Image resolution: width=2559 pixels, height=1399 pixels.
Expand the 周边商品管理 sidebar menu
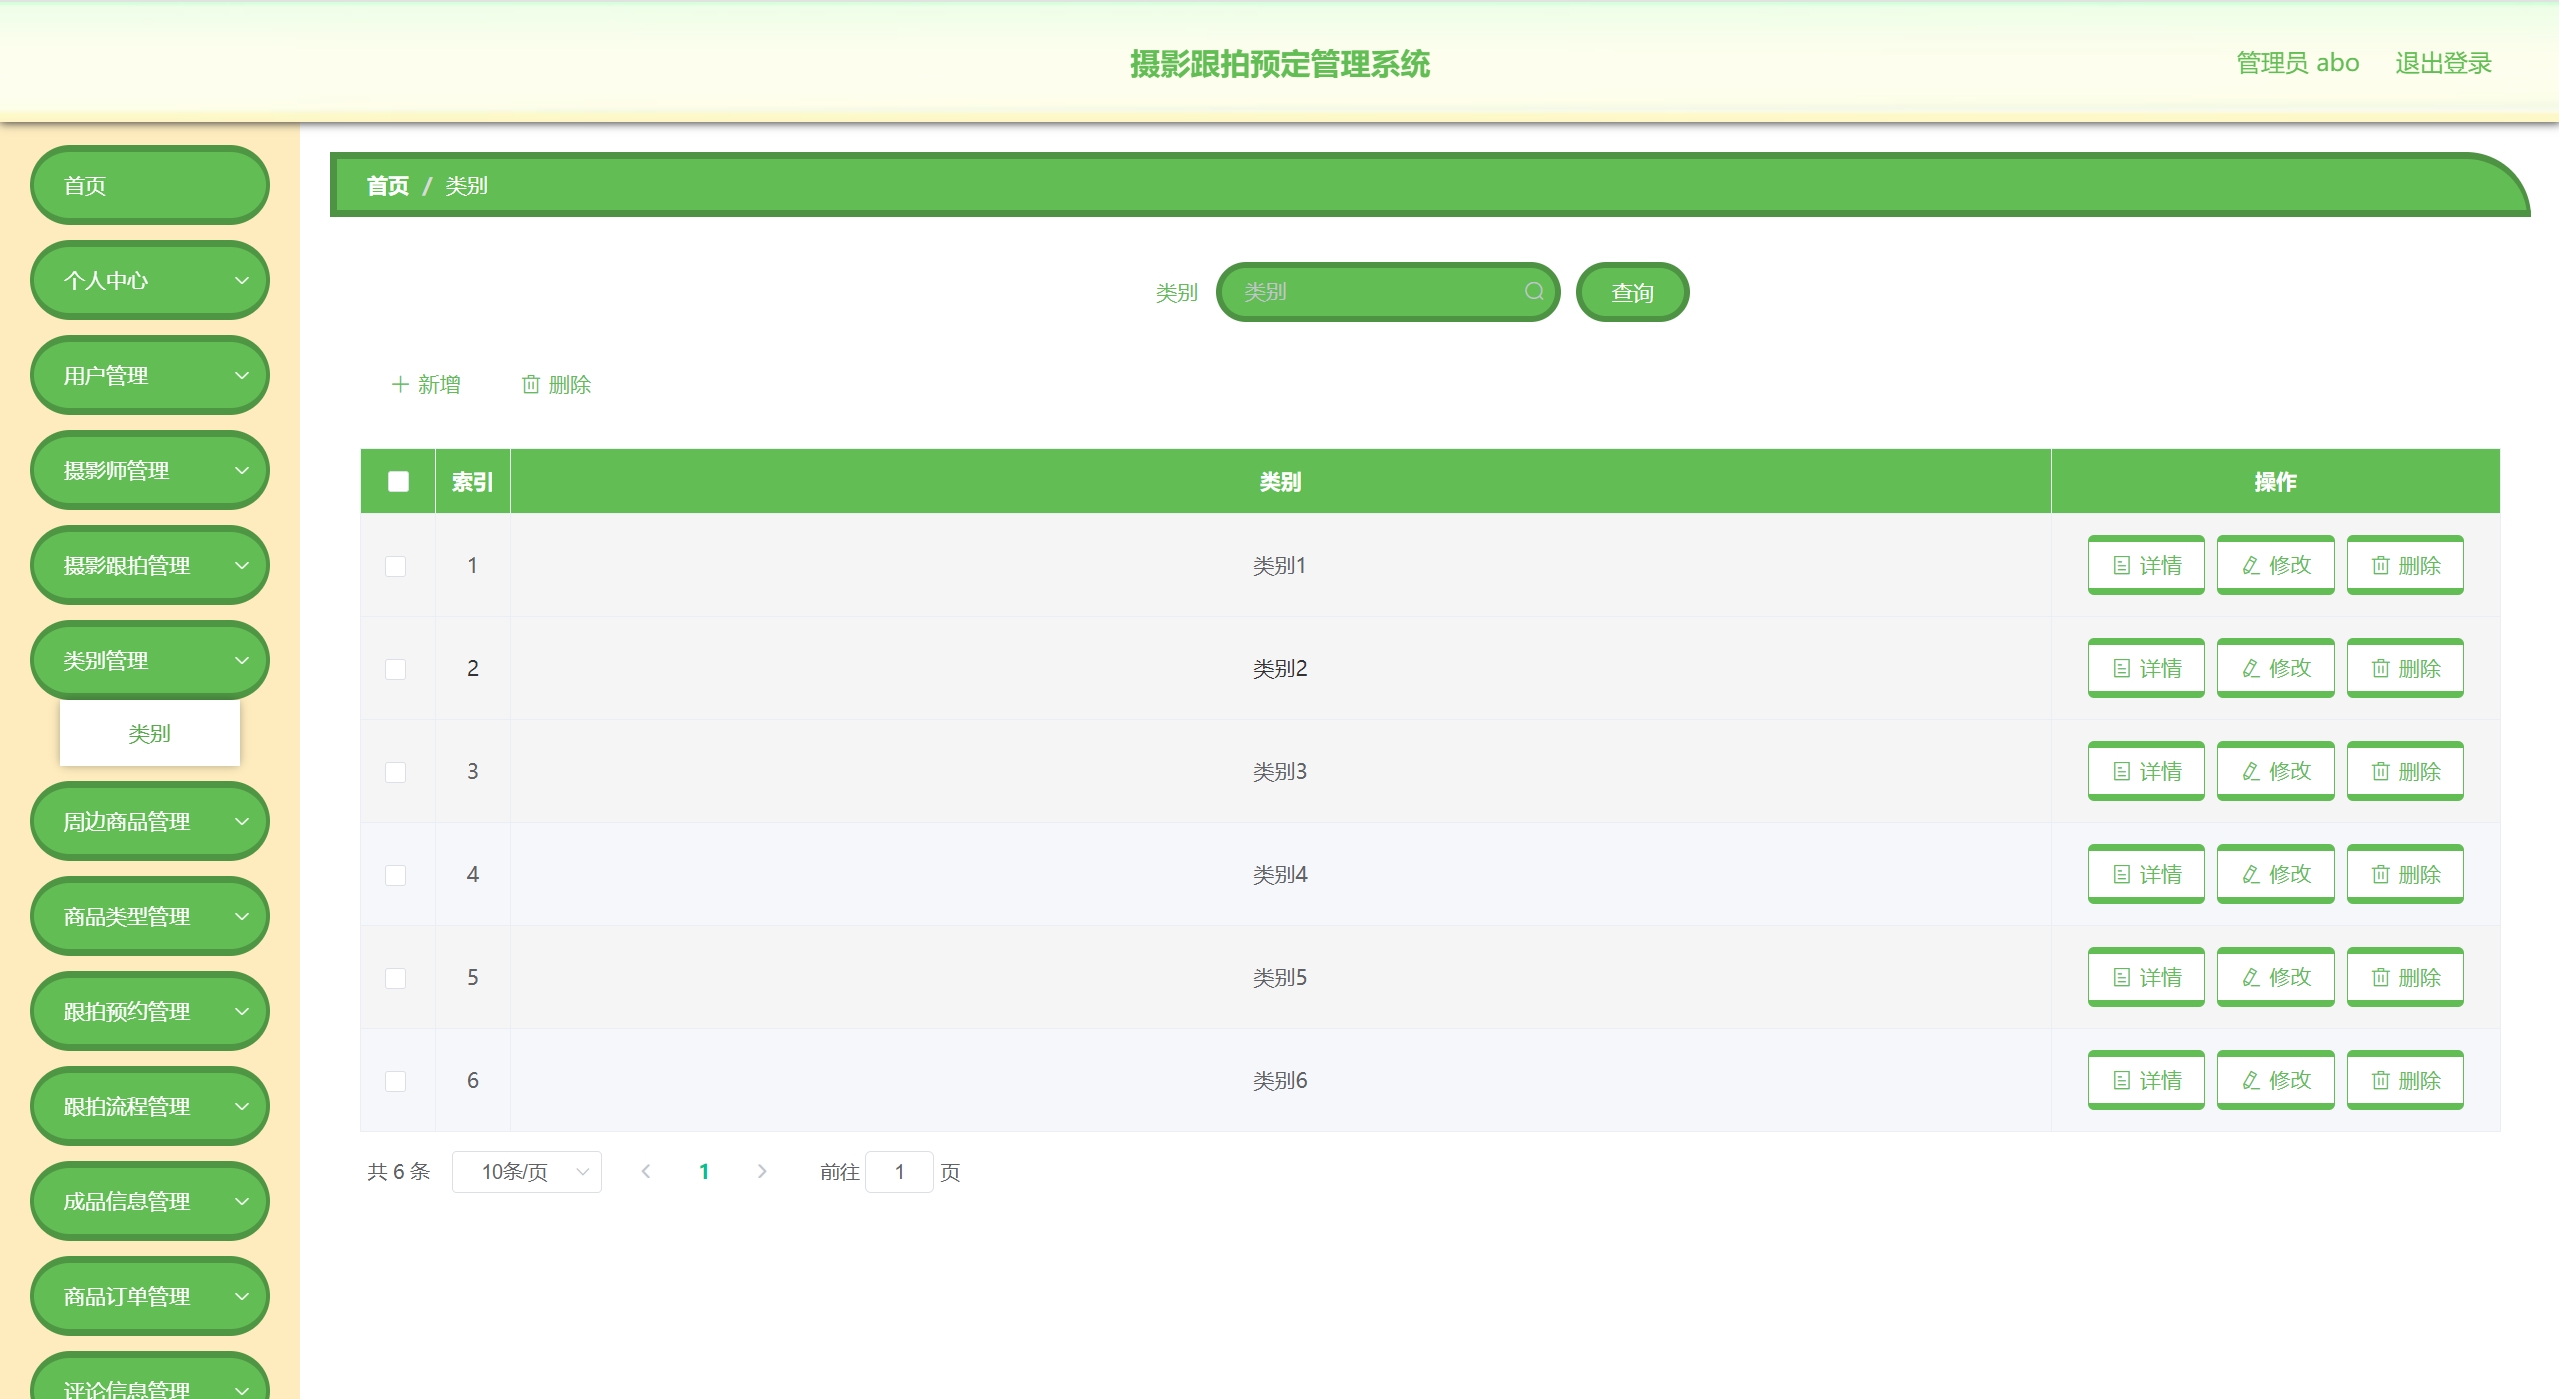coord(150,821)
